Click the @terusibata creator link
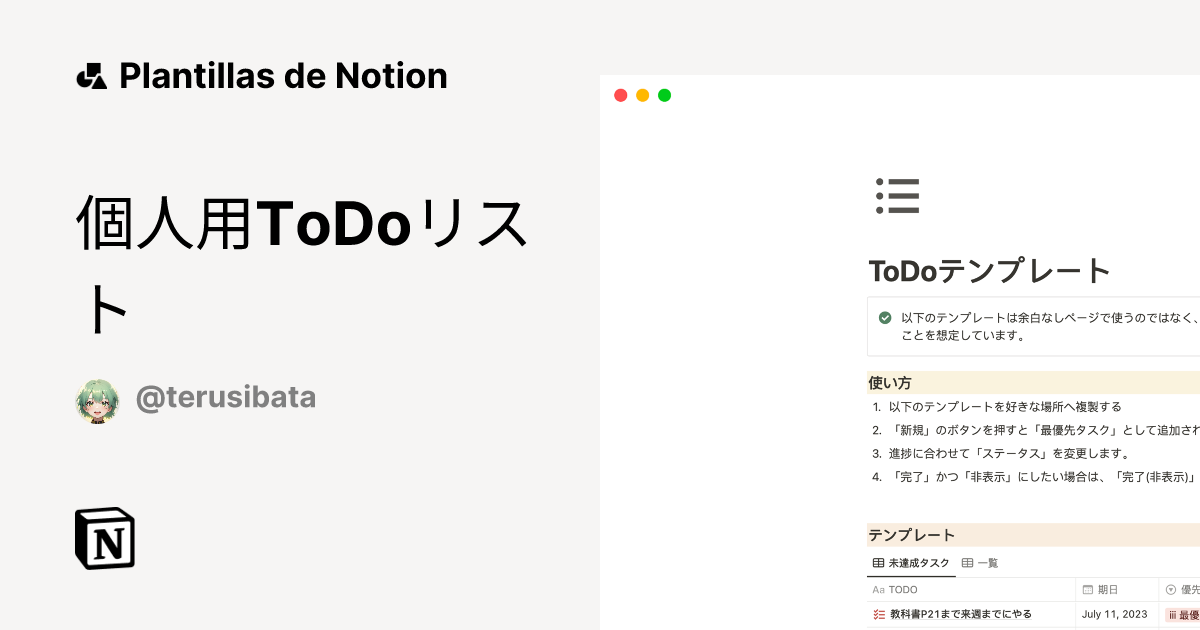This screenshot has width=1200, height=630. click(225, 397)
